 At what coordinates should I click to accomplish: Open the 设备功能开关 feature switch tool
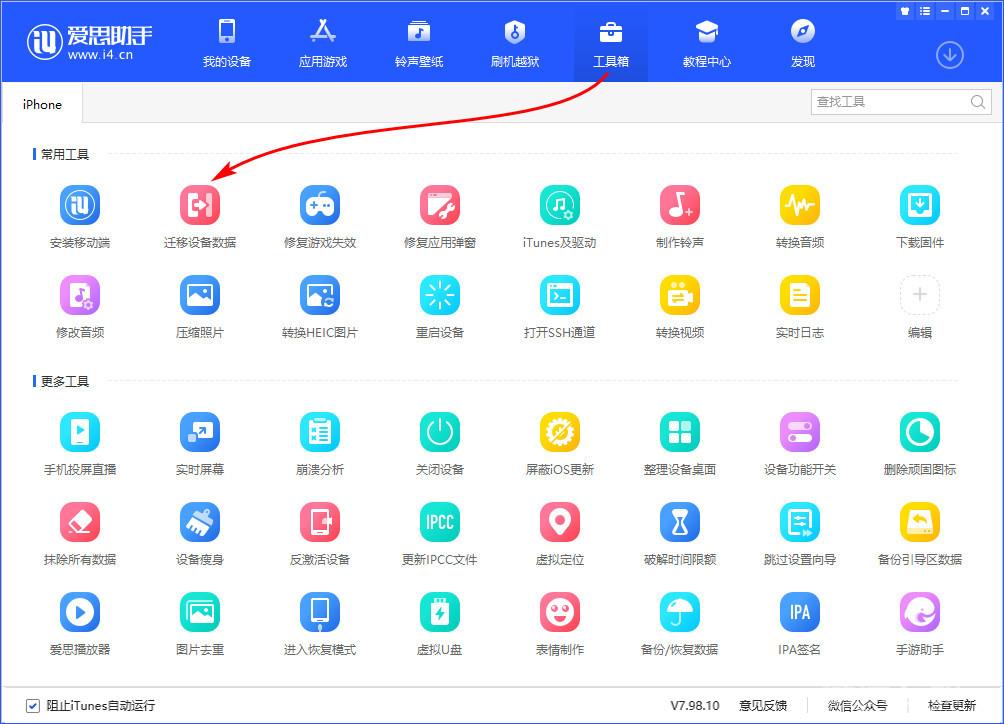coord(800,430)
